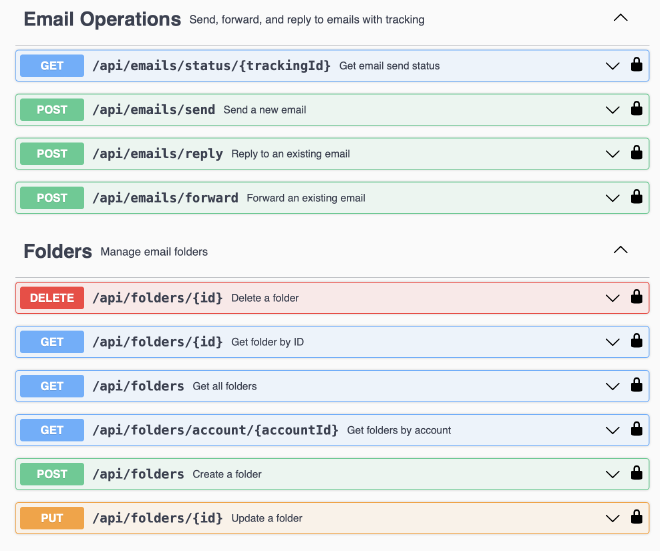660x551 pixels.
Task: Click 'Create a folder' description text
Action: click(x=227, y=474)
